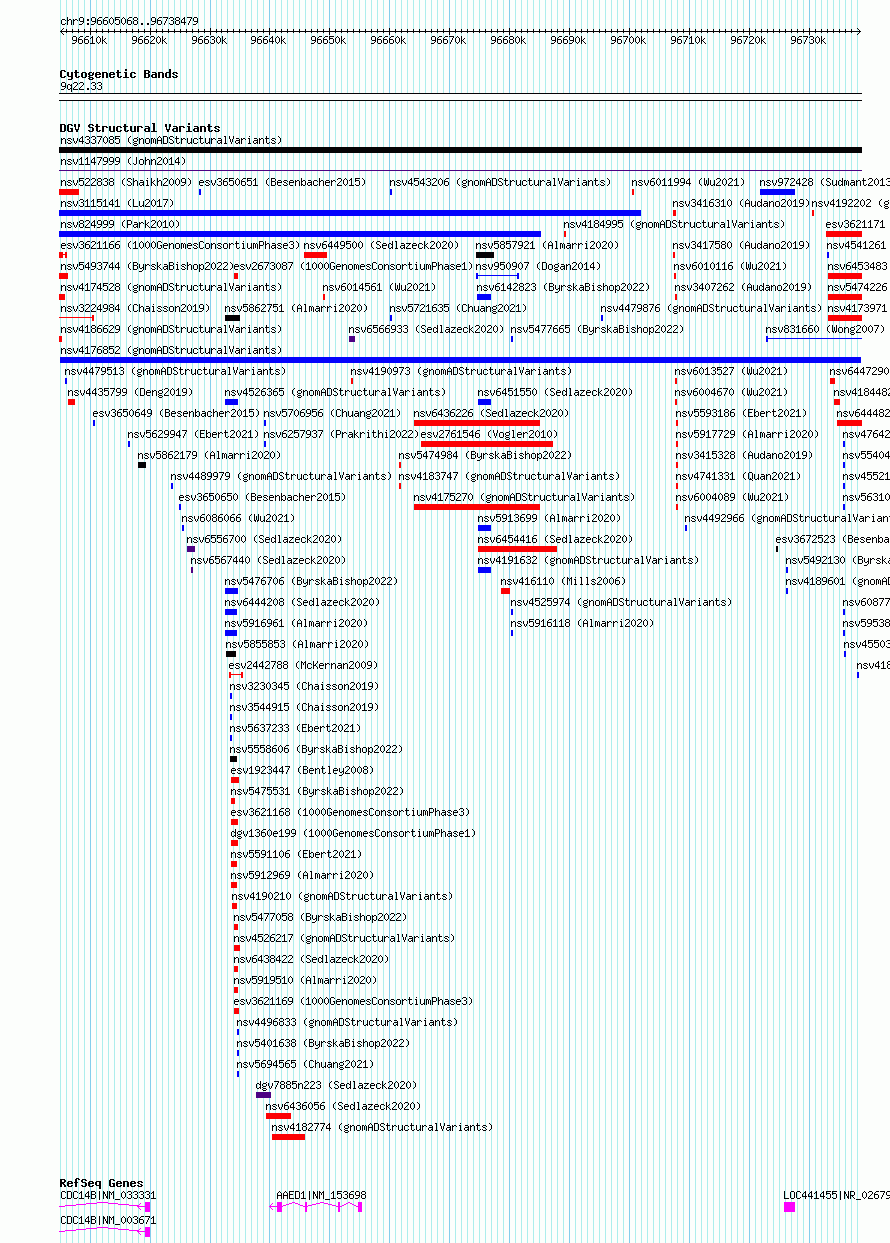Image resolution: width=890 pixels, height=1243 pixels.
Task: Select the 9q22.33 cytogenetic band label
Action: pyautogui.click(x=81, y=87)
